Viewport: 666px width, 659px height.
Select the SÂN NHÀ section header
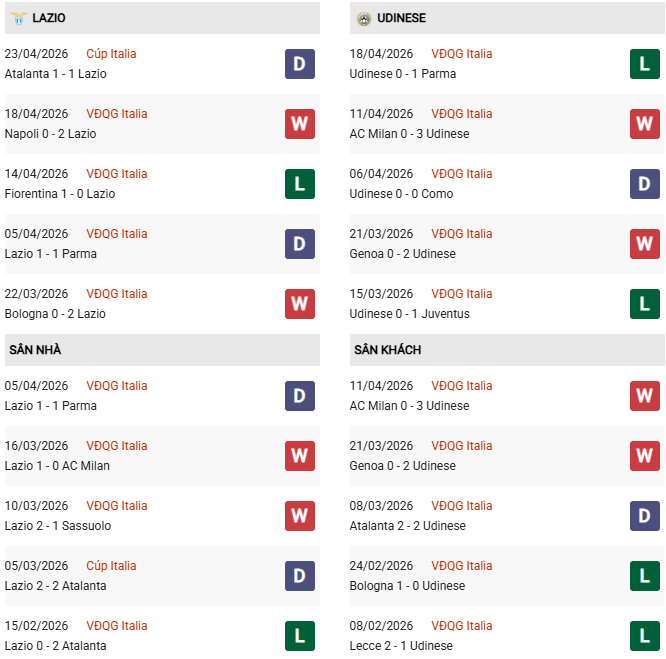coord(36,350)
